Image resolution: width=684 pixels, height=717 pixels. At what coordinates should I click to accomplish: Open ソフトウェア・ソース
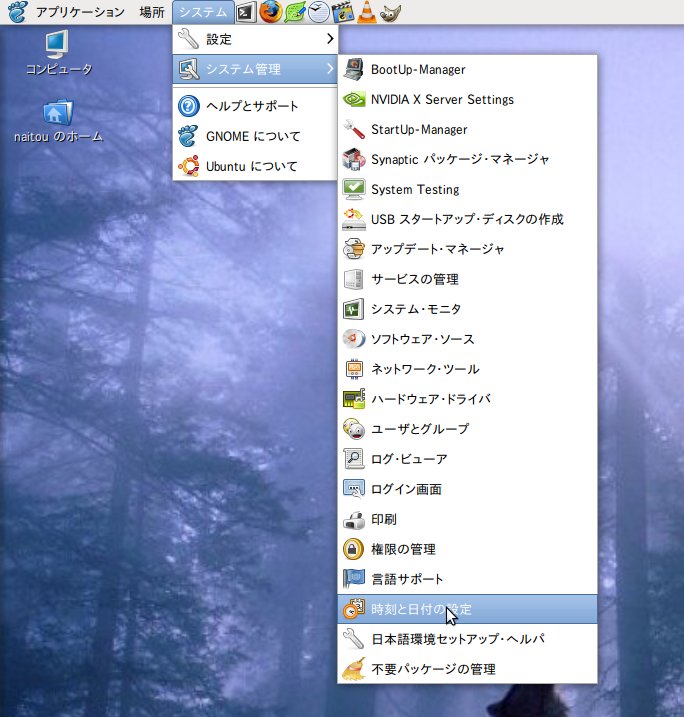click(x=467, y=339)
